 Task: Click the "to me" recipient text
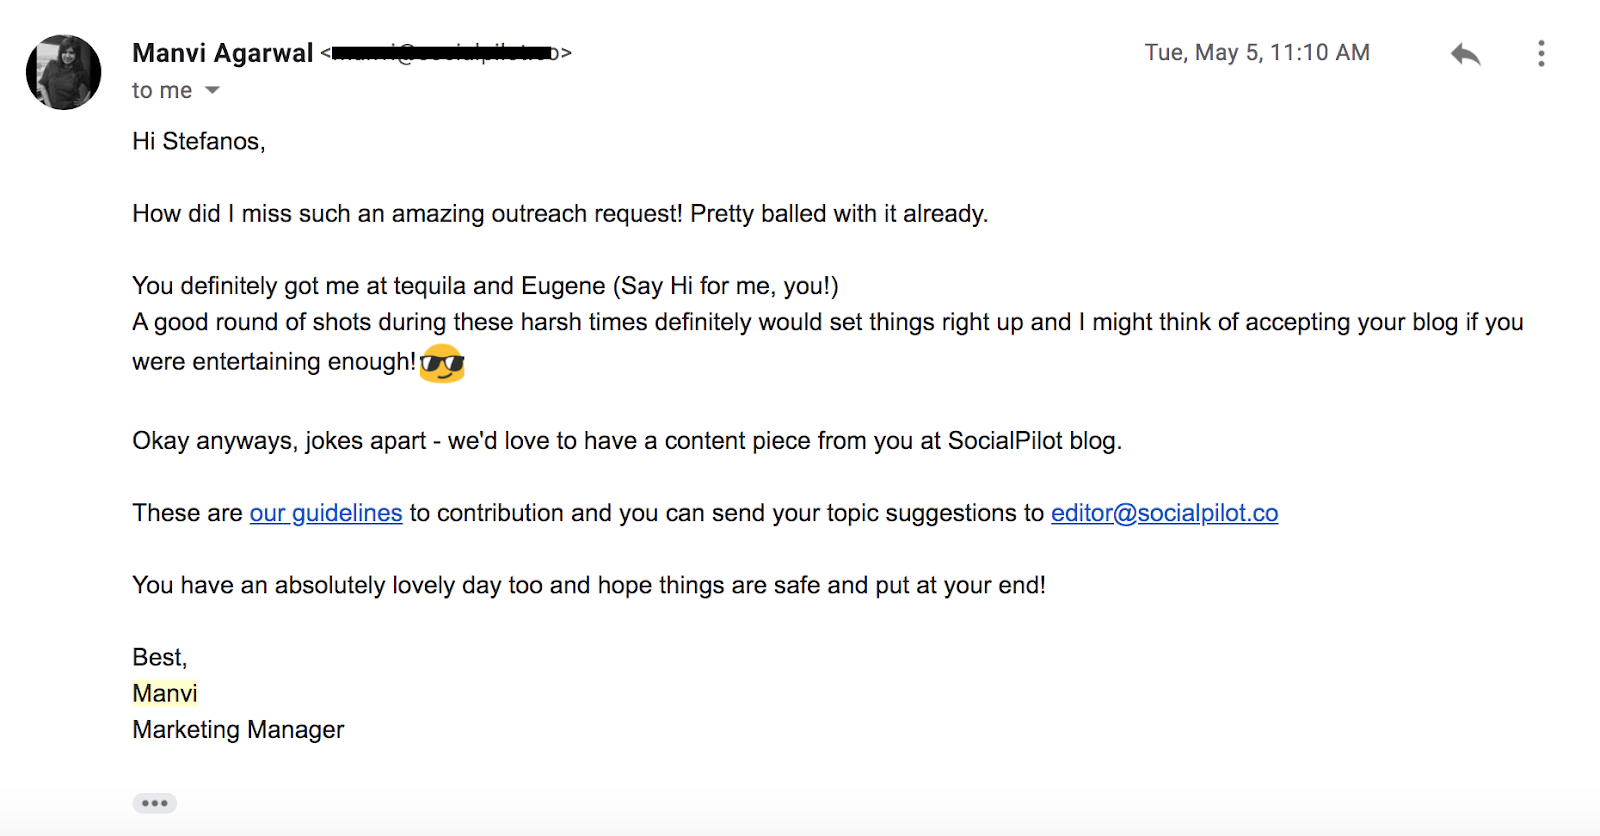pyautogui.click(x=162, y=90)
